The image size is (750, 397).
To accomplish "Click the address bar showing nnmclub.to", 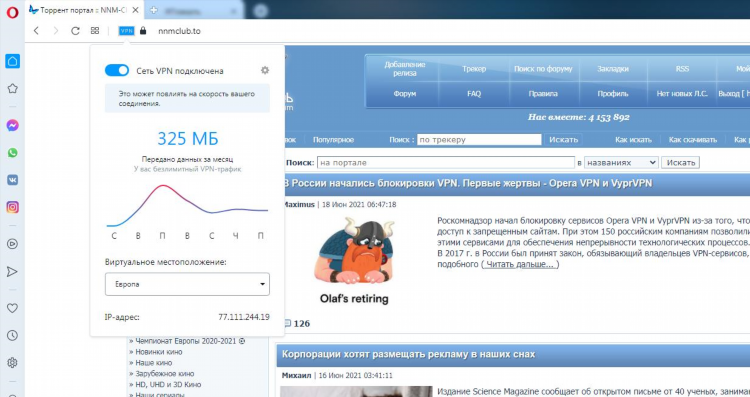I will pos(179,31).
